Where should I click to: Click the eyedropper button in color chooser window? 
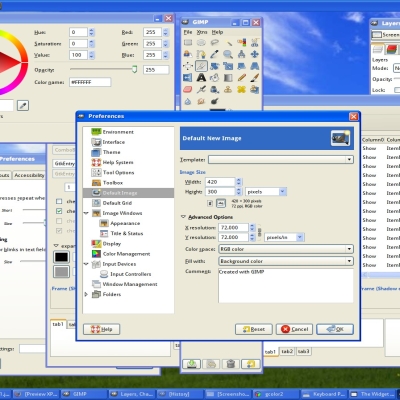click(x=23, y=106)
